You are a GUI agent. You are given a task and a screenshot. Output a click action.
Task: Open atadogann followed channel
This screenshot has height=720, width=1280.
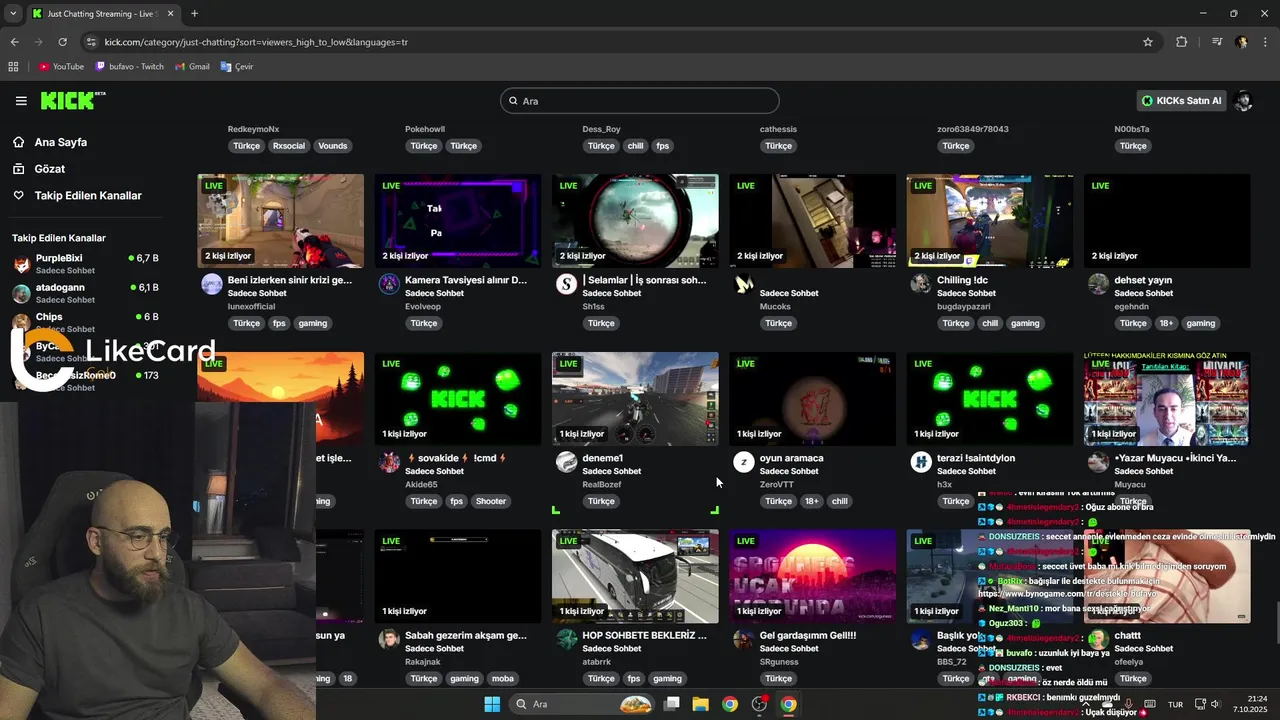85,293
